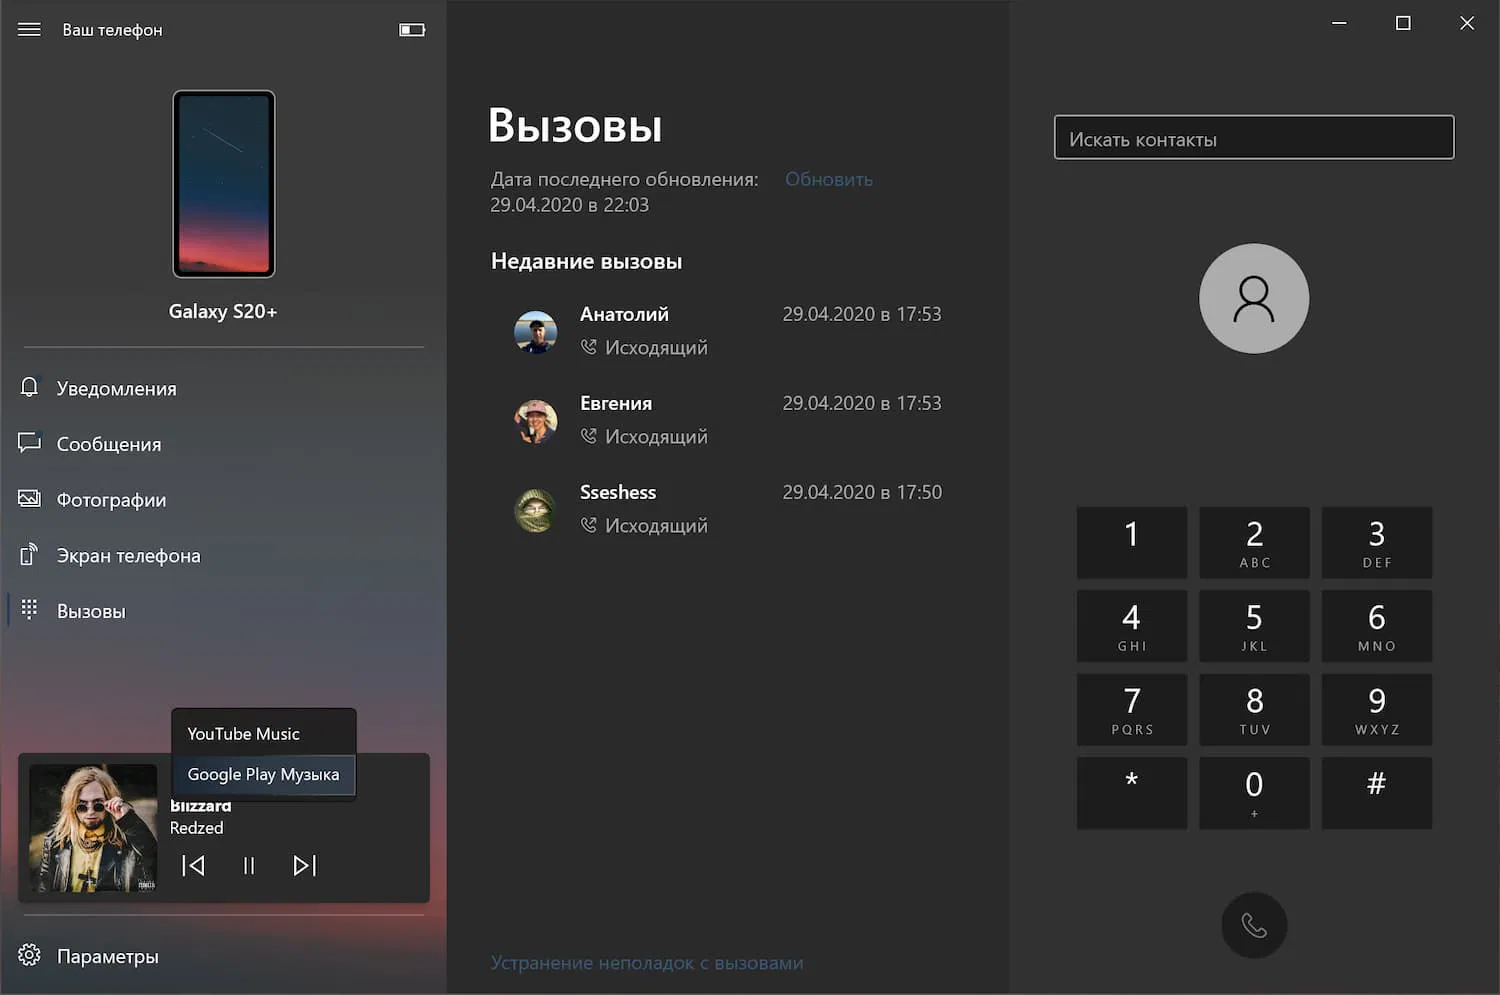The width and height of the screenshot is (1500, 995).
Task: Click the Galaxy S20+ phone image
Action: point(224,184)
